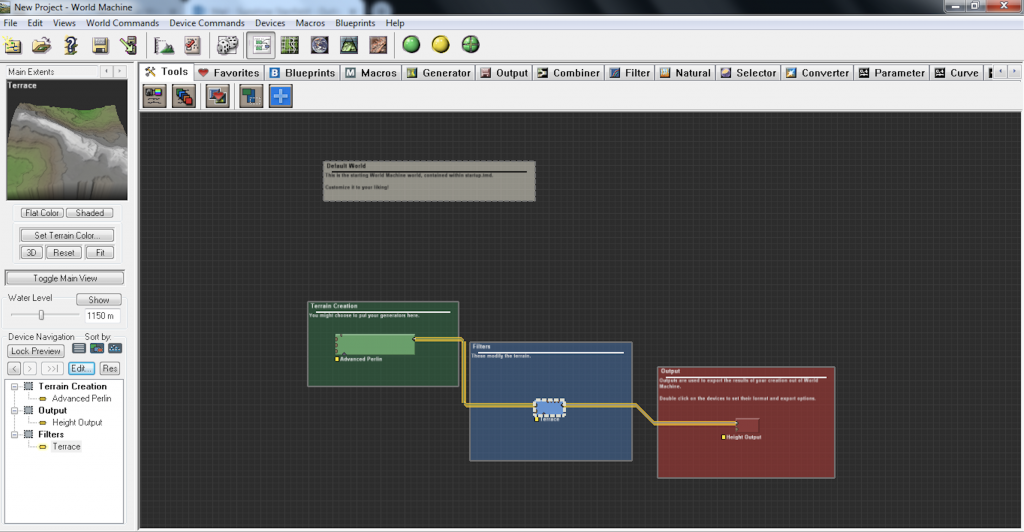The image size is (1024, 532).
Task: Click the yellow sphere build icon
Action: pos(441,44)
